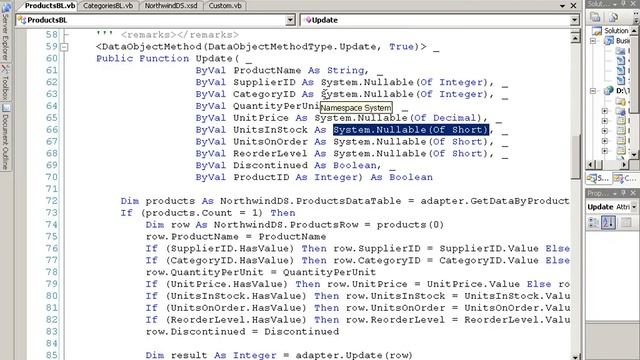The width and height of the screenshot is (640, 360).
Task: Select the ProductsBL.vb tab
Action: pos(50,6)
